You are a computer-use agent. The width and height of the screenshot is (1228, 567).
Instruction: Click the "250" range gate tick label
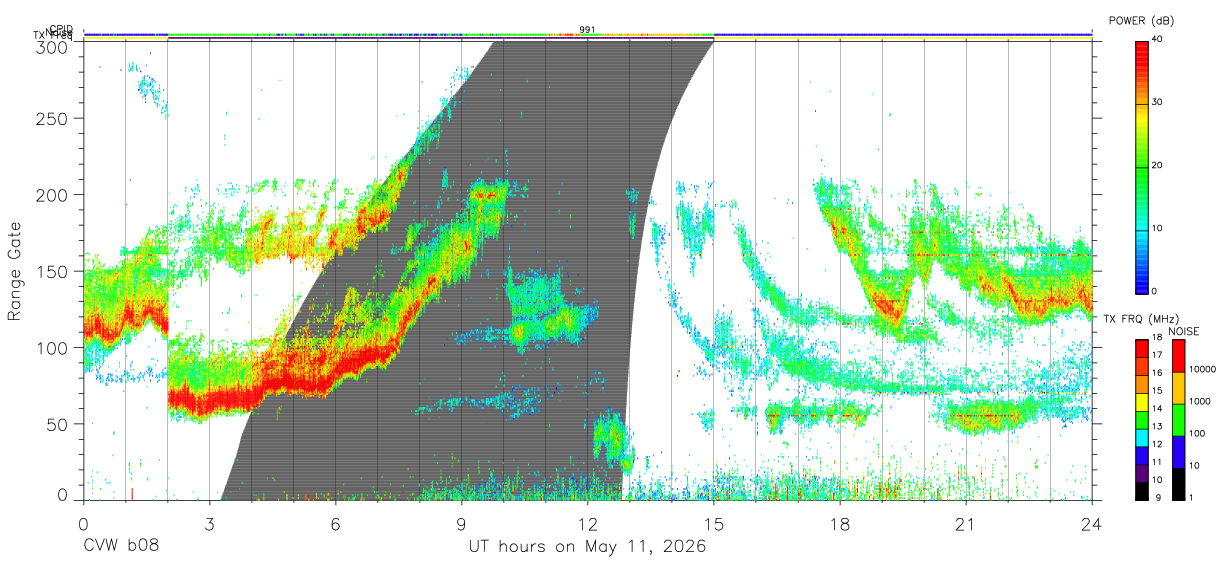[x=50, y=118]
